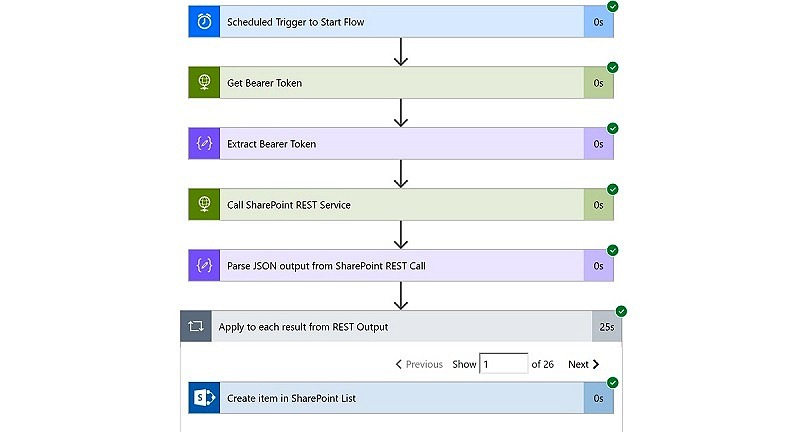800x432 pixels.
Task: Click the Parse JSON step's braces icon
Action: pos(204,266)
